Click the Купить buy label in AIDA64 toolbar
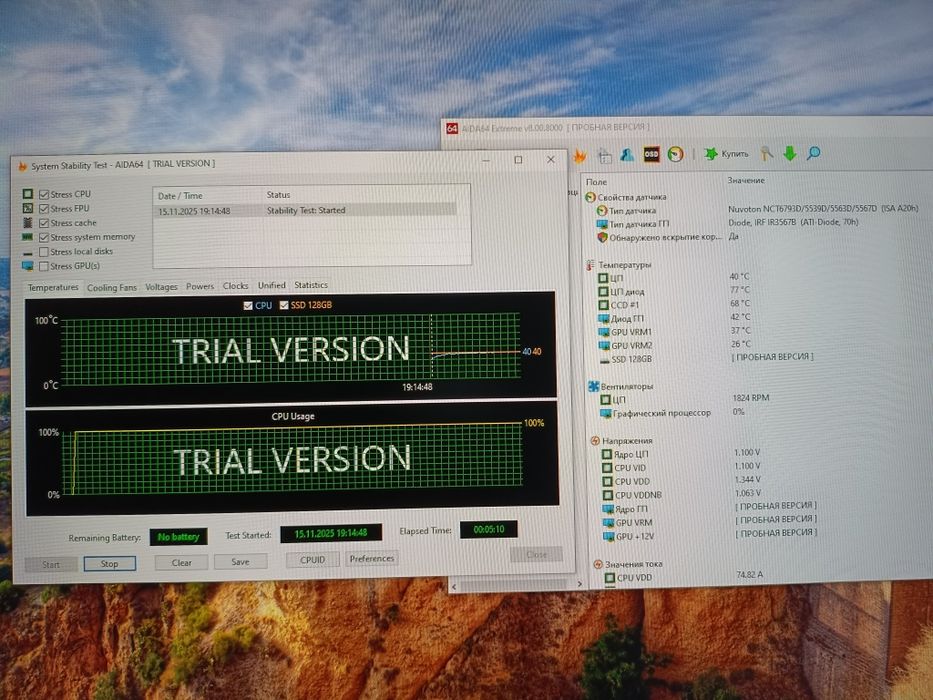This screenshot has height=700, width=933. 735,154
